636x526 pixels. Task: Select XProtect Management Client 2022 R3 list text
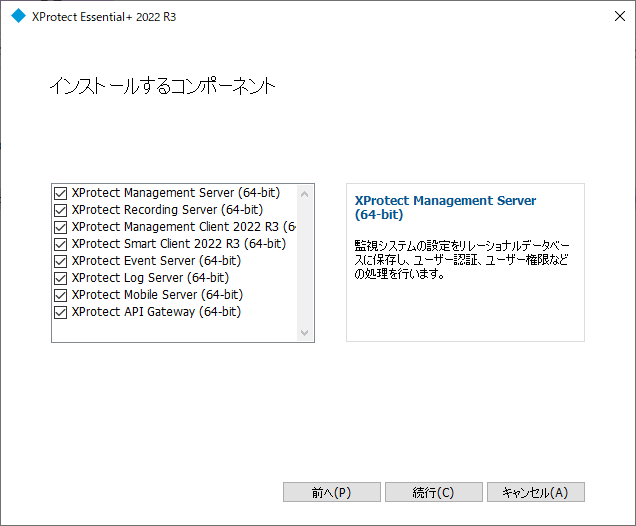pyautogui.click(x=184, y=227)
